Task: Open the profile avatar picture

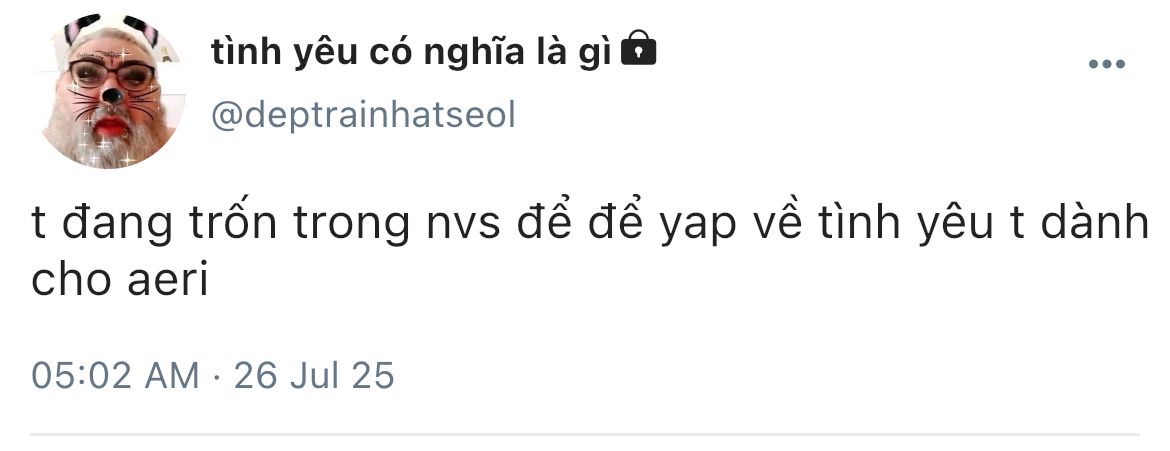Action: 113,90
